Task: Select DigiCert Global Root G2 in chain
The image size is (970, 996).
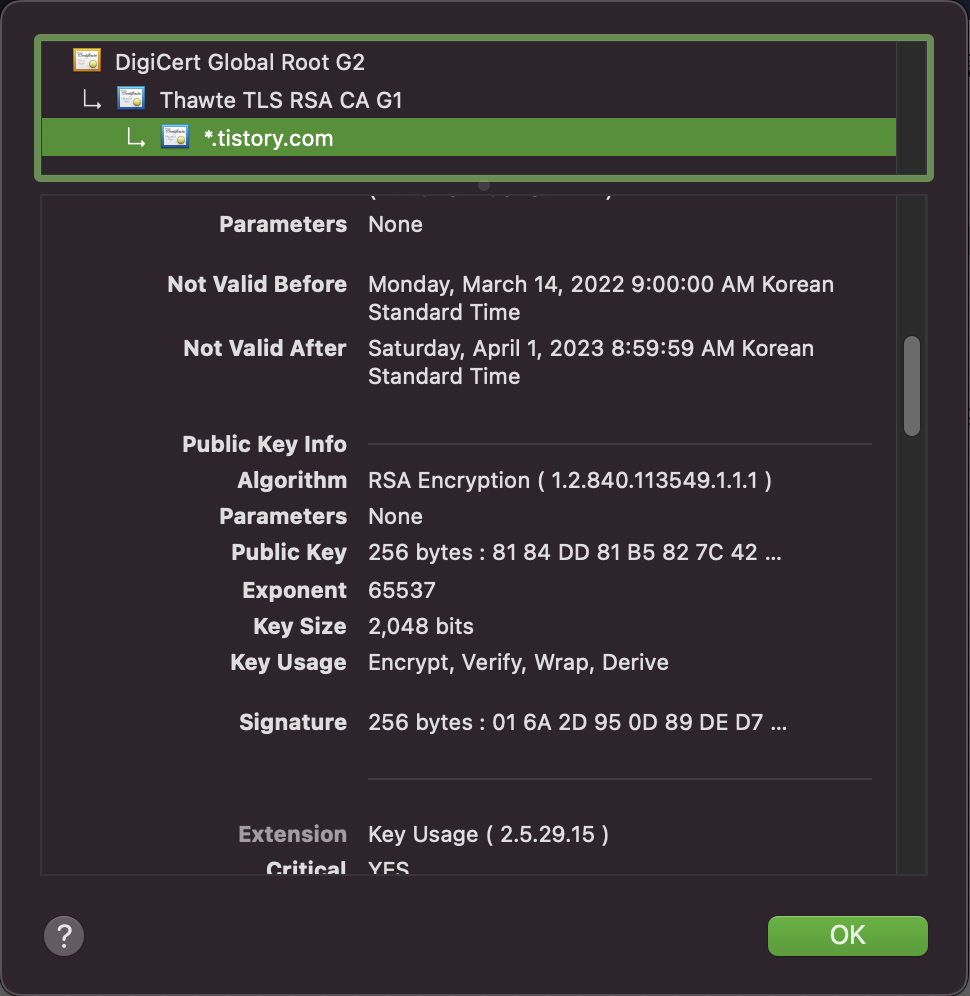Action: (x=469, y=62)
